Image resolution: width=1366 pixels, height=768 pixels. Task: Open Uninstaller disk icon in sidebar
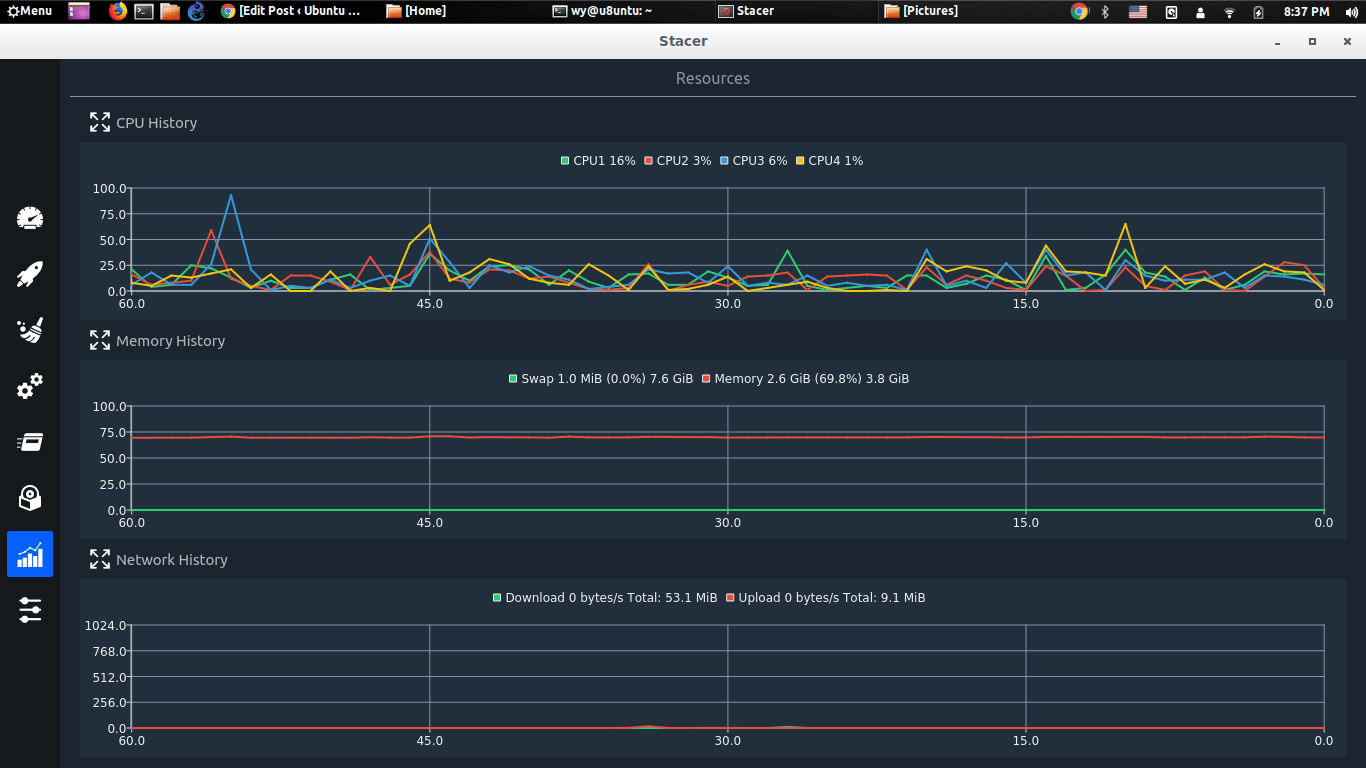(30, 498)
